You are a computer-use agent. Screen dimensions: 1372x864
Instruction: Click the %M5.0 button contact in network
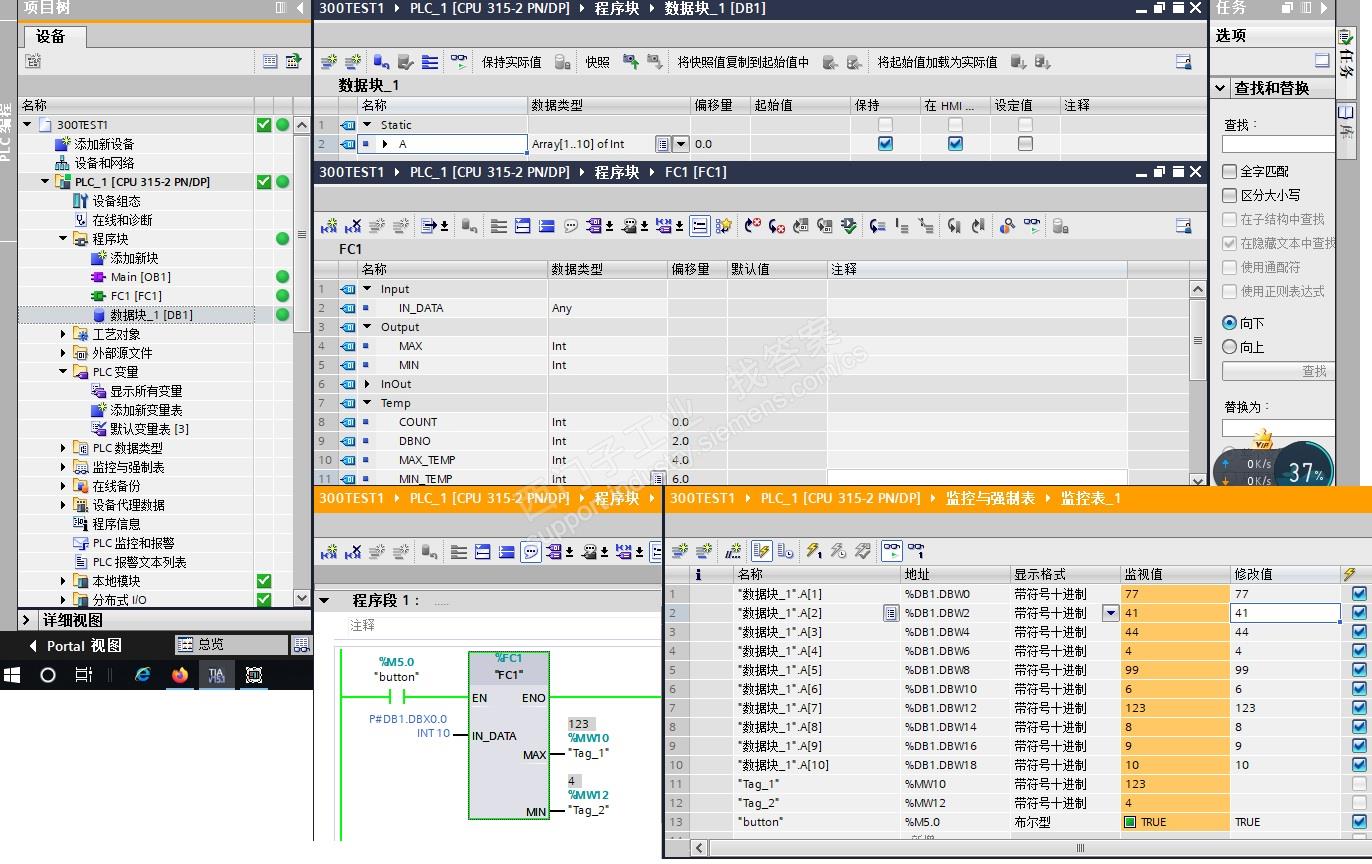coord(396,696)
